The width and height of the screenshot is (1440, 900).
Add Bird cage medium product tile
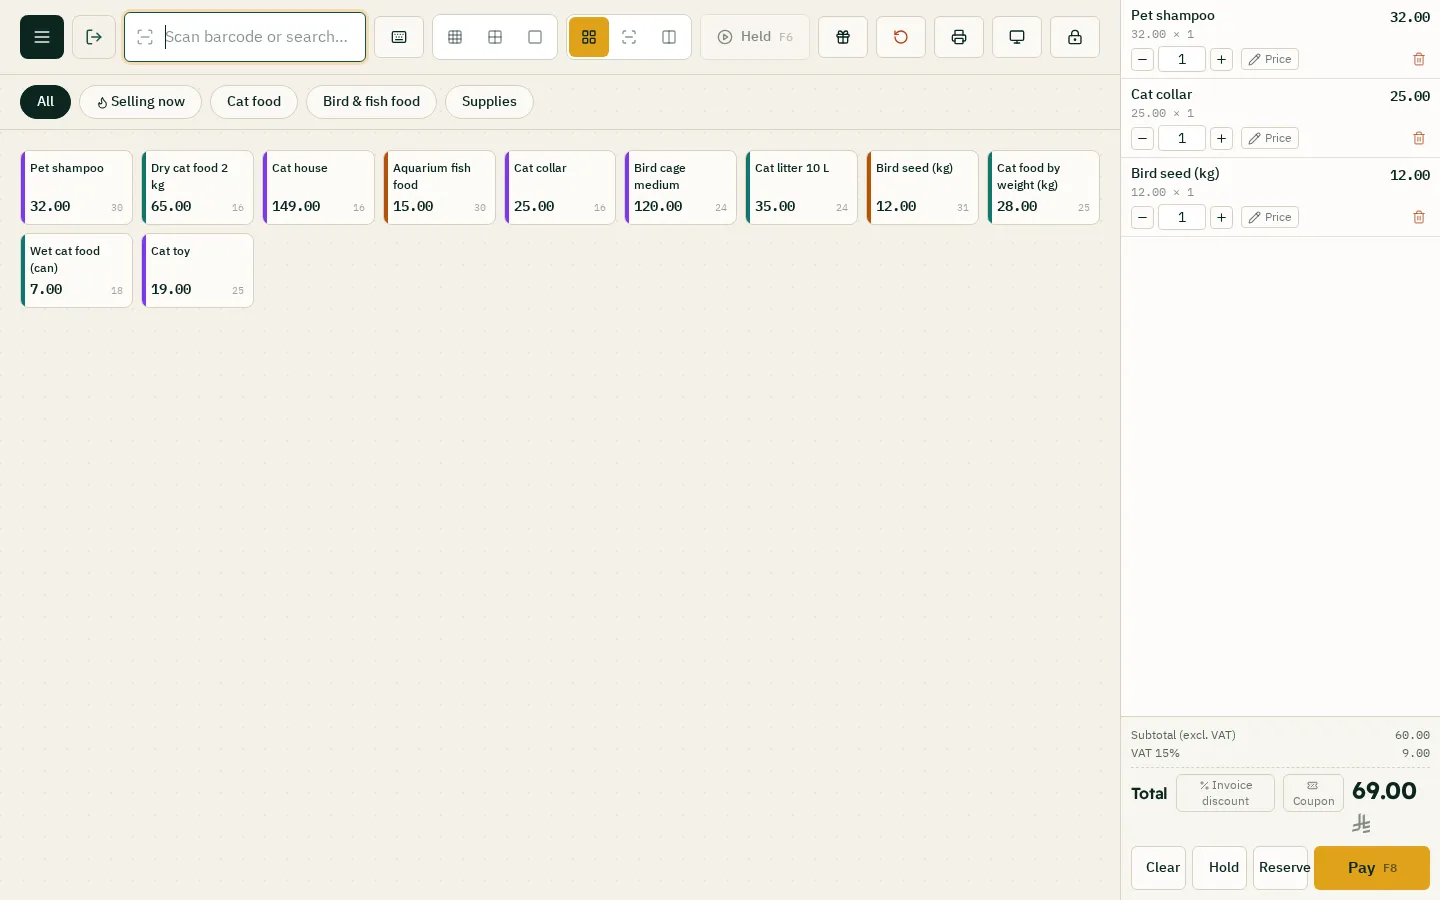(x=680, y=187)
